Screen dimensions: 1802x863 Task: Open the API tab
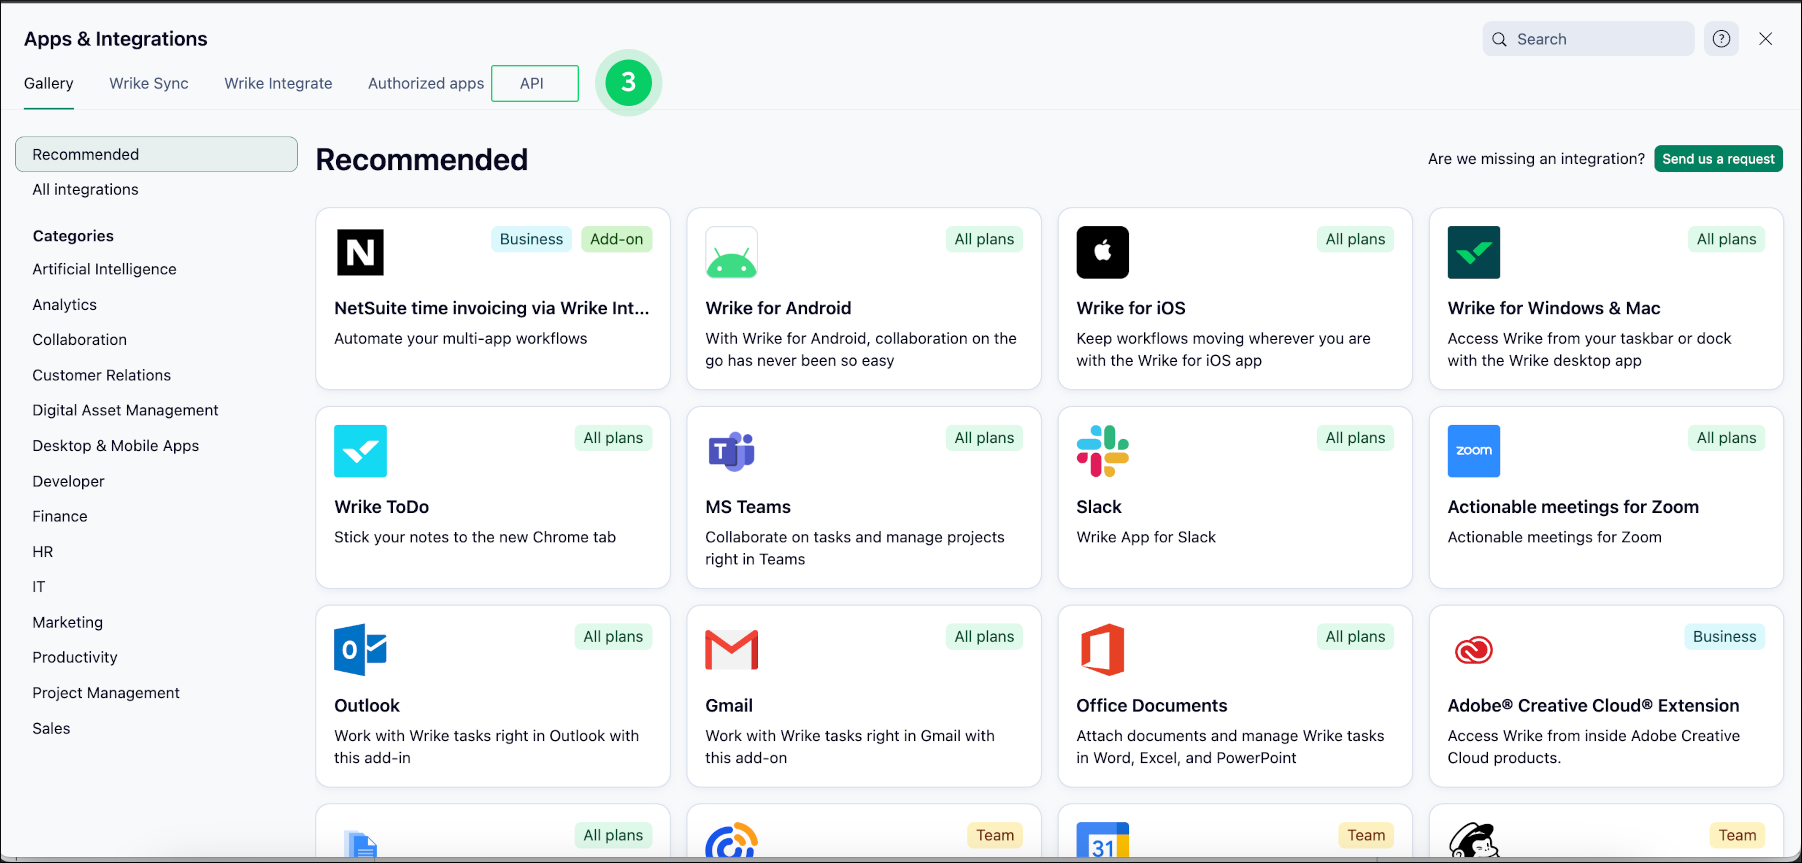tap(532, 83)
